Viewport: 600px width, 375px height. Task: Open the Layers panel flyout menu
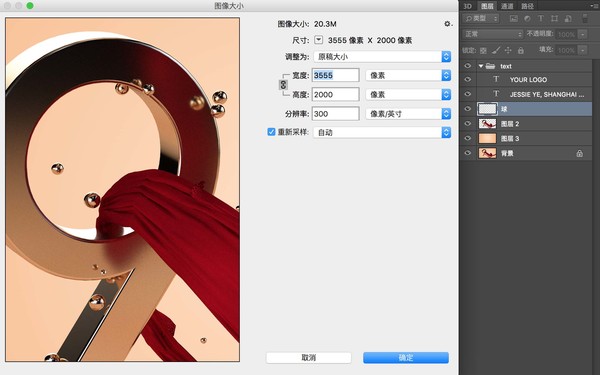click(x=595, y=6)
